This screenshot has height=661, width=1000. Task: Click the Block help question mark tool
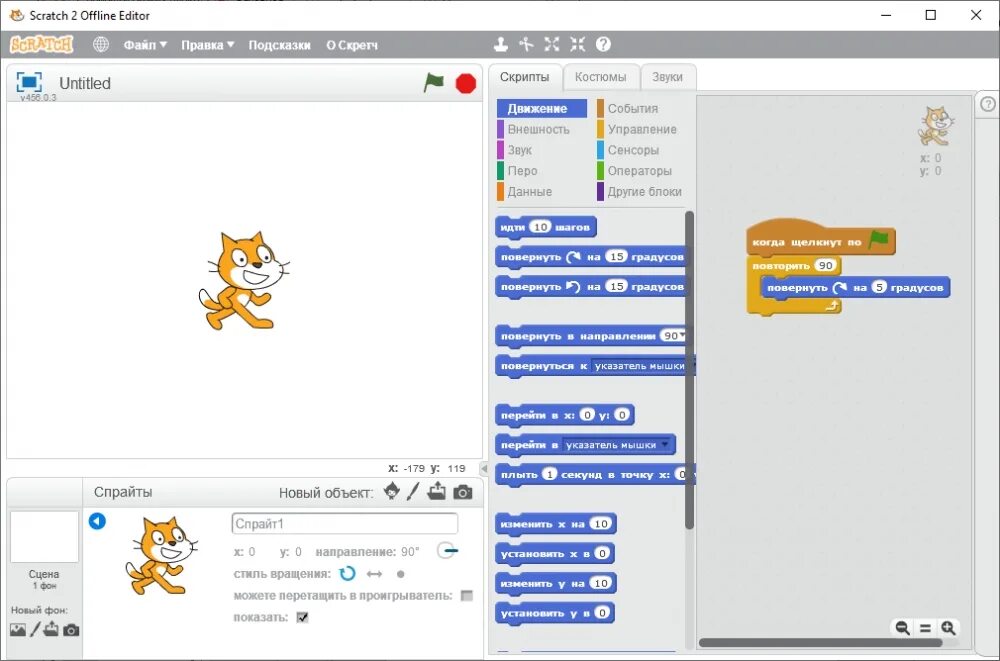pyautogui.click(x=603, y=44)
